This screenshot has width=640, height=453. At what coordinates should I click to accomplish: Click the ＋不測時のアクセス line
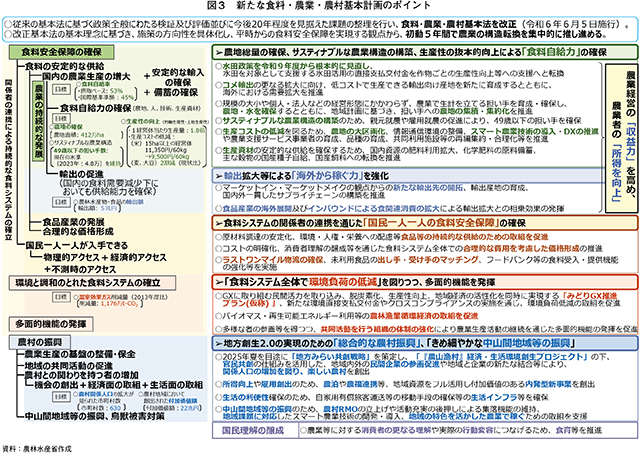click(80, 269)
